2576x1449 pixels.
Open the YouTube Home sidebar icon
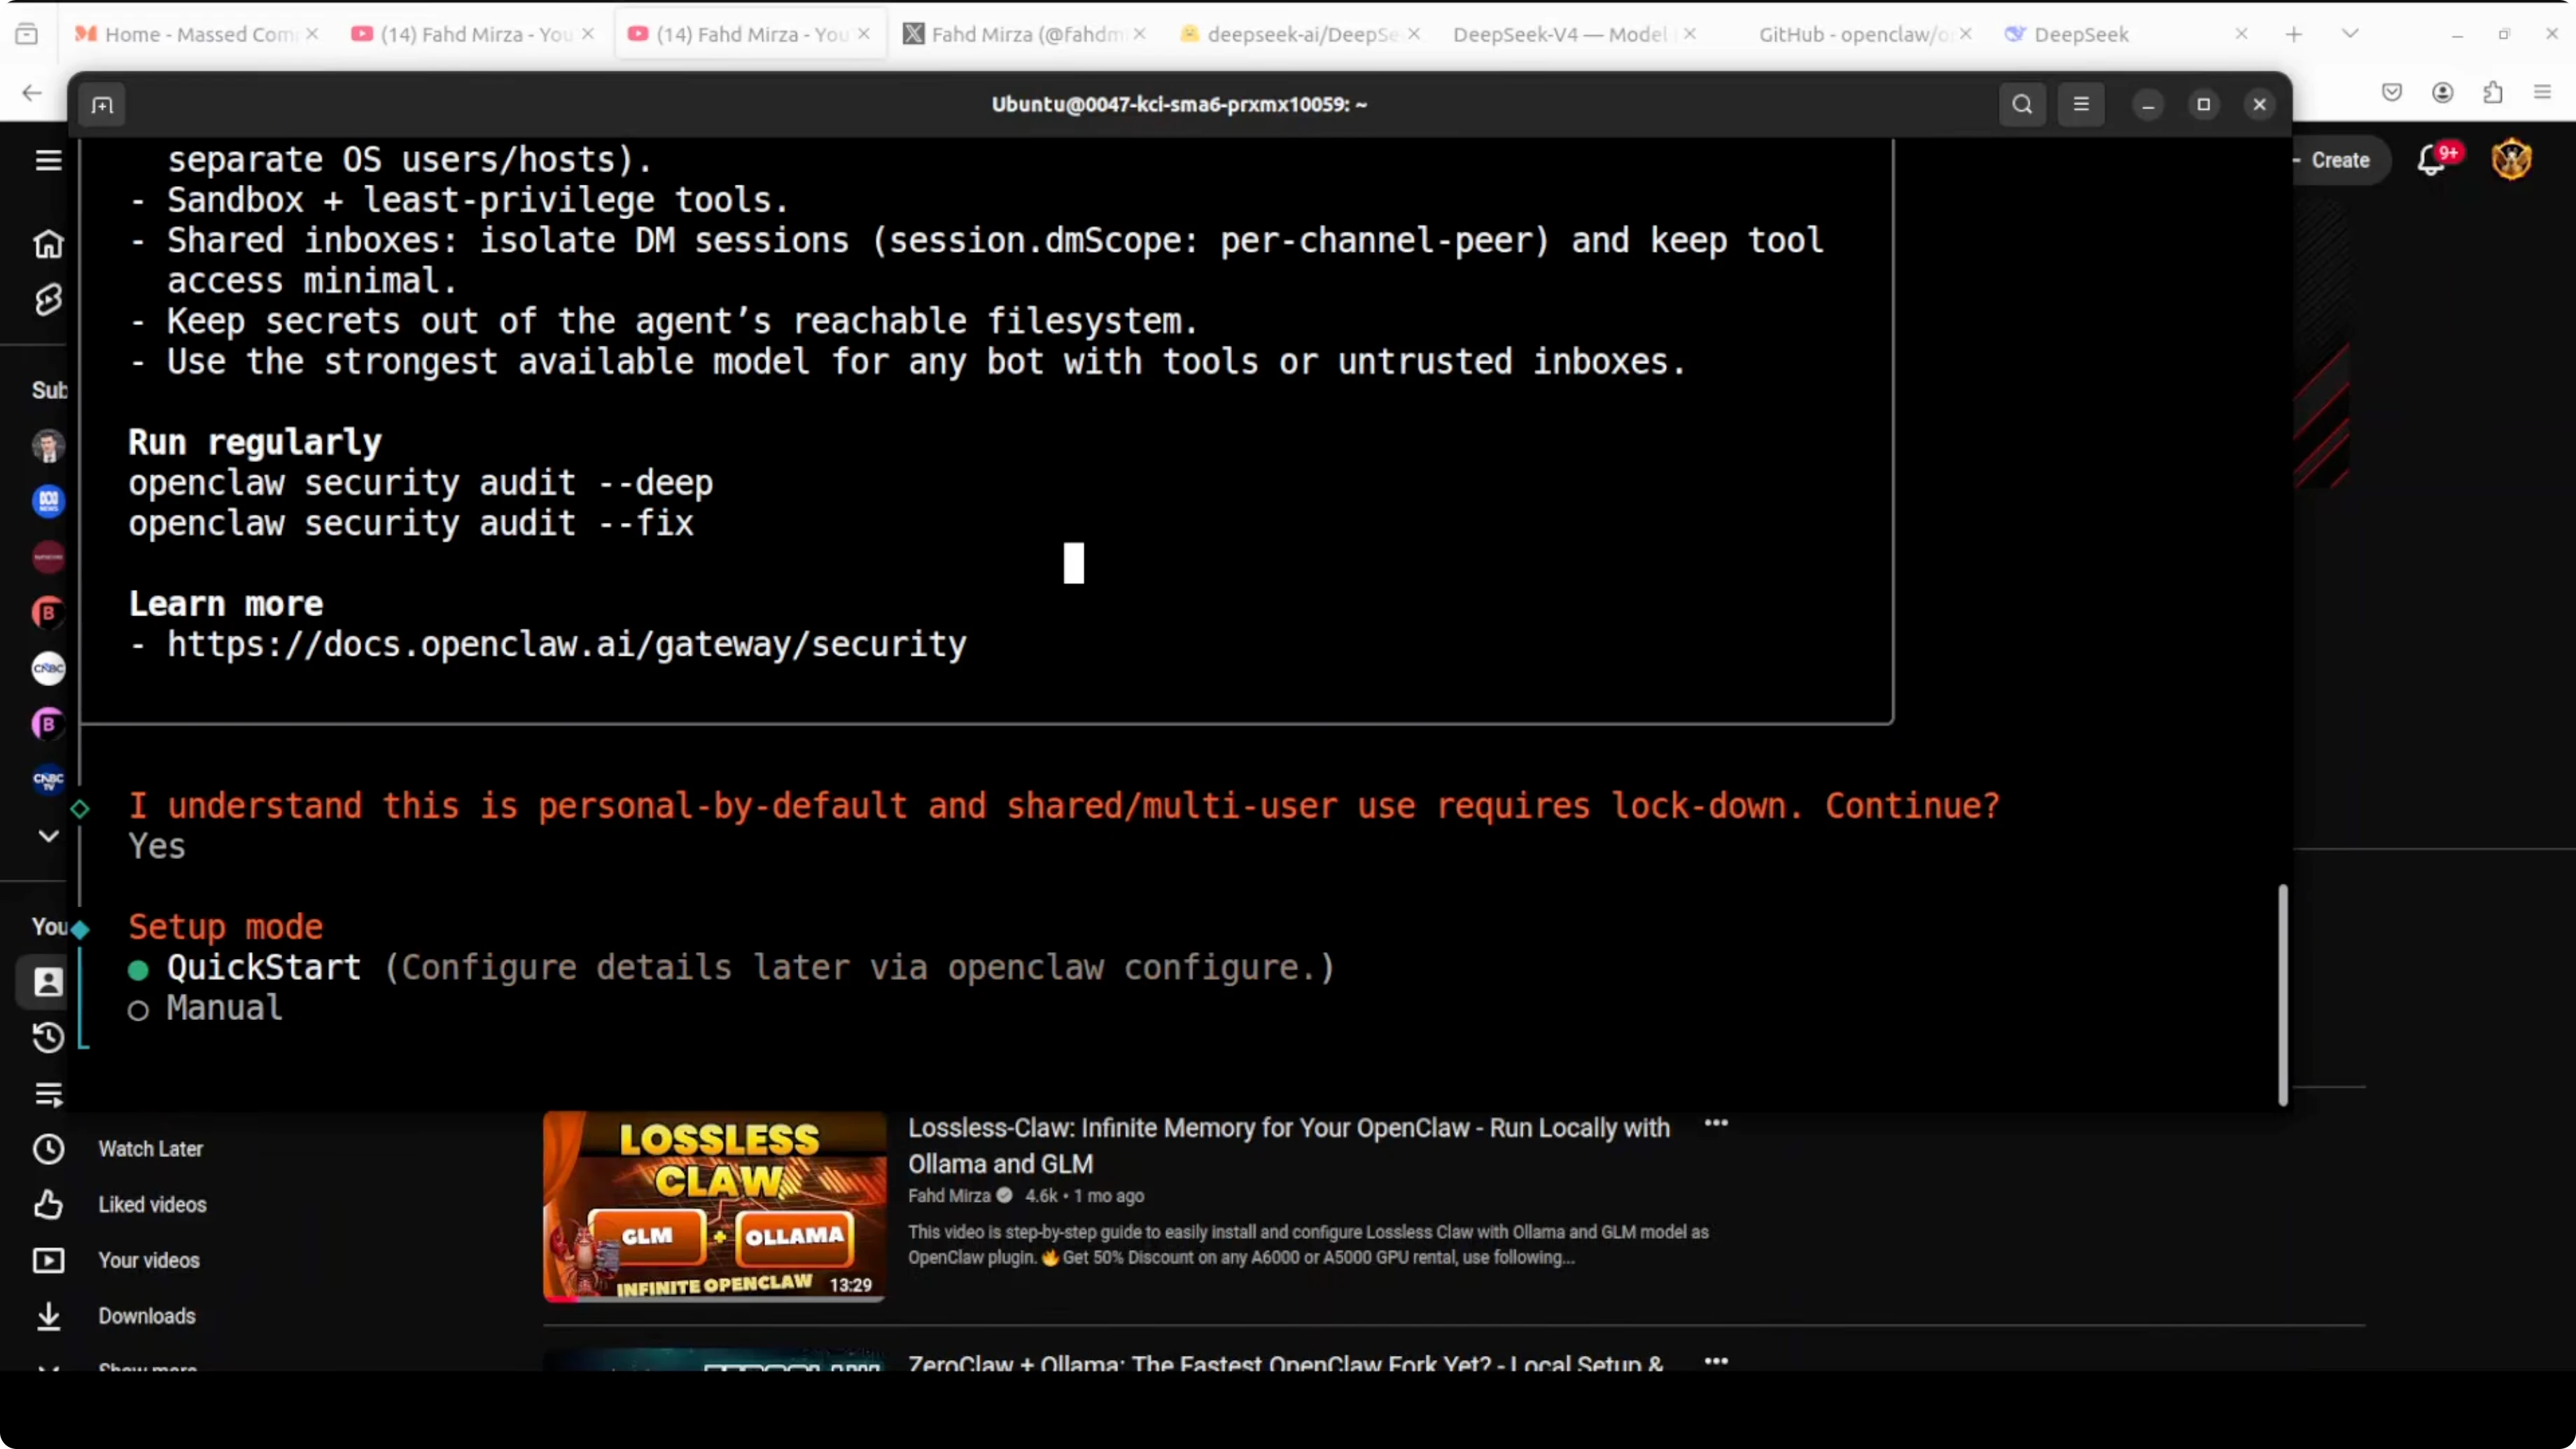click(x=48, y=244)
